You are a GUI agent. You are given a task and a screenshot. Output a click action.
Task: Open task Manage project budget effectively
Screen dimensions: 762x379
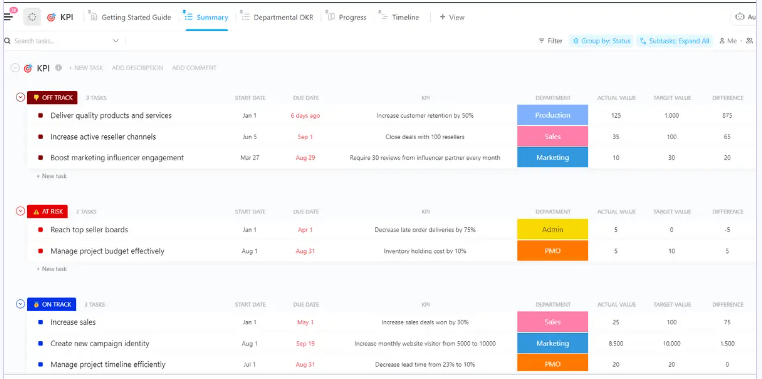coord(107,251)
